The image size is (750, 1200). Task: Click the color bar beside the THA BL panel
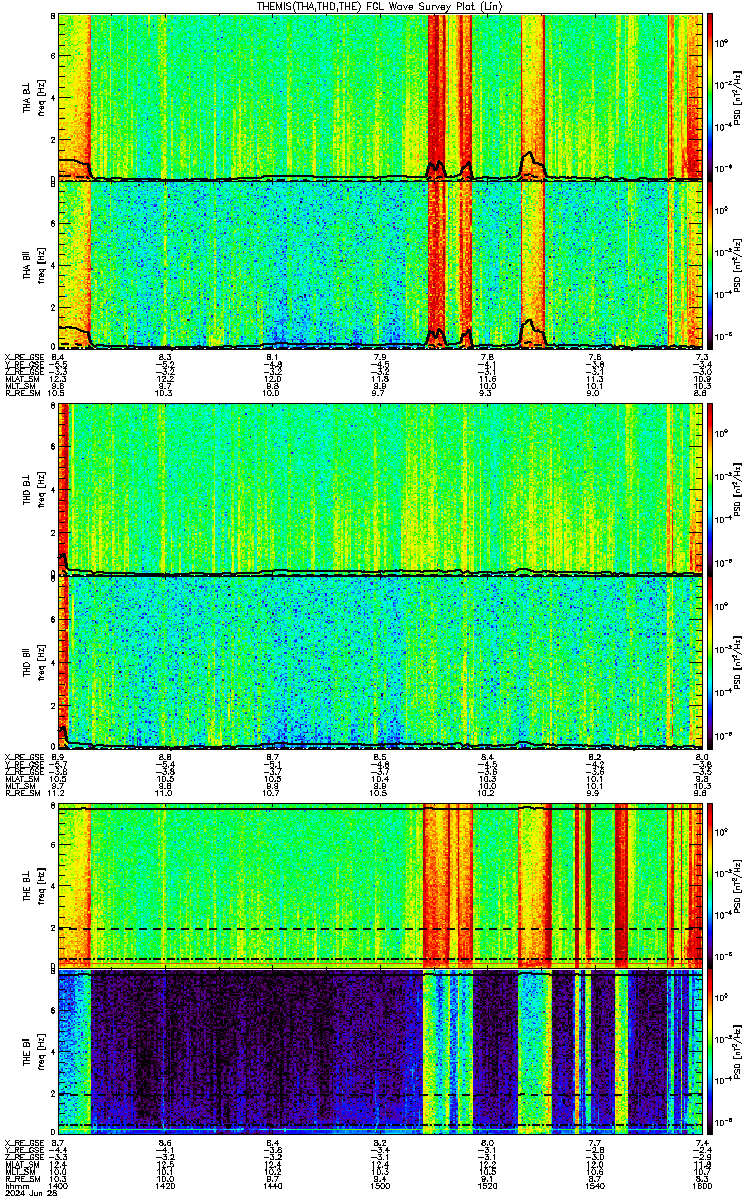(711, 97)
